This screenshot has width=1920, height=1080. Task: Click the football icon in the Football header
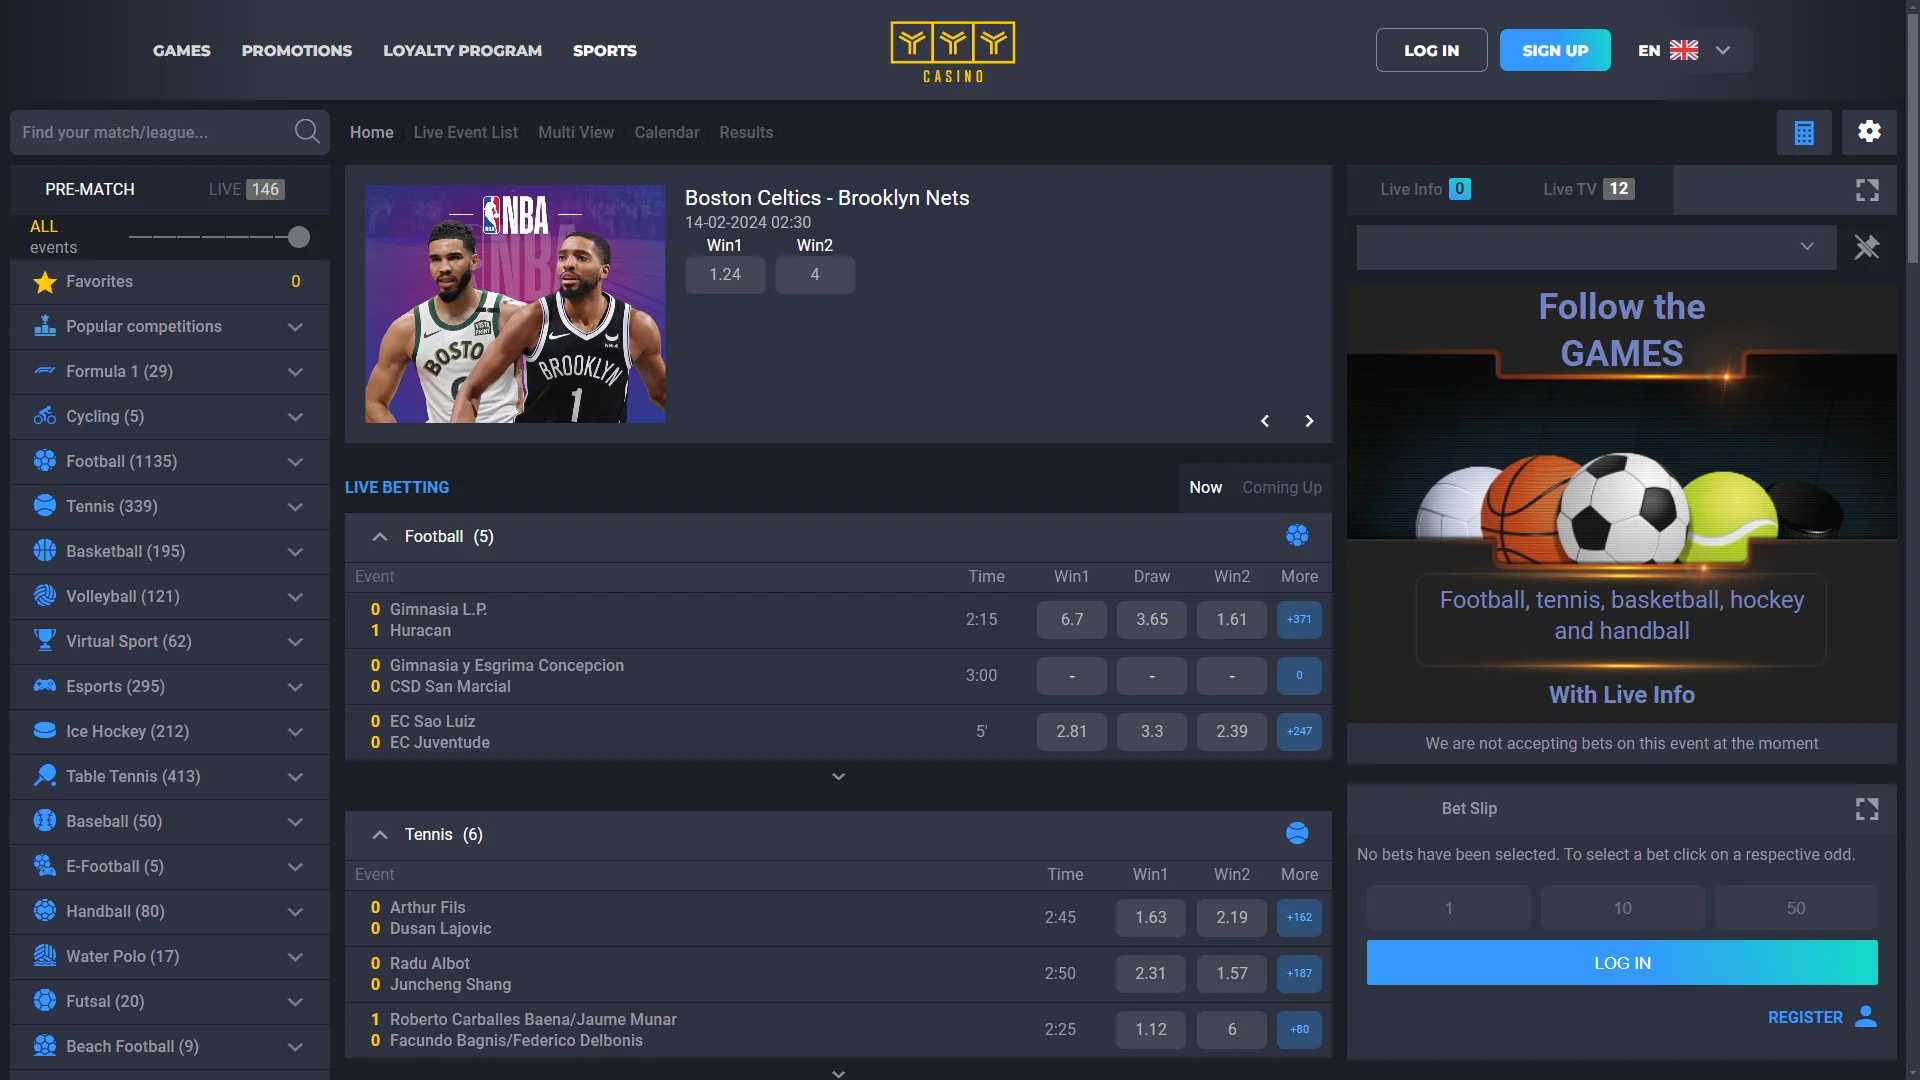click(x=1297, y=536)
